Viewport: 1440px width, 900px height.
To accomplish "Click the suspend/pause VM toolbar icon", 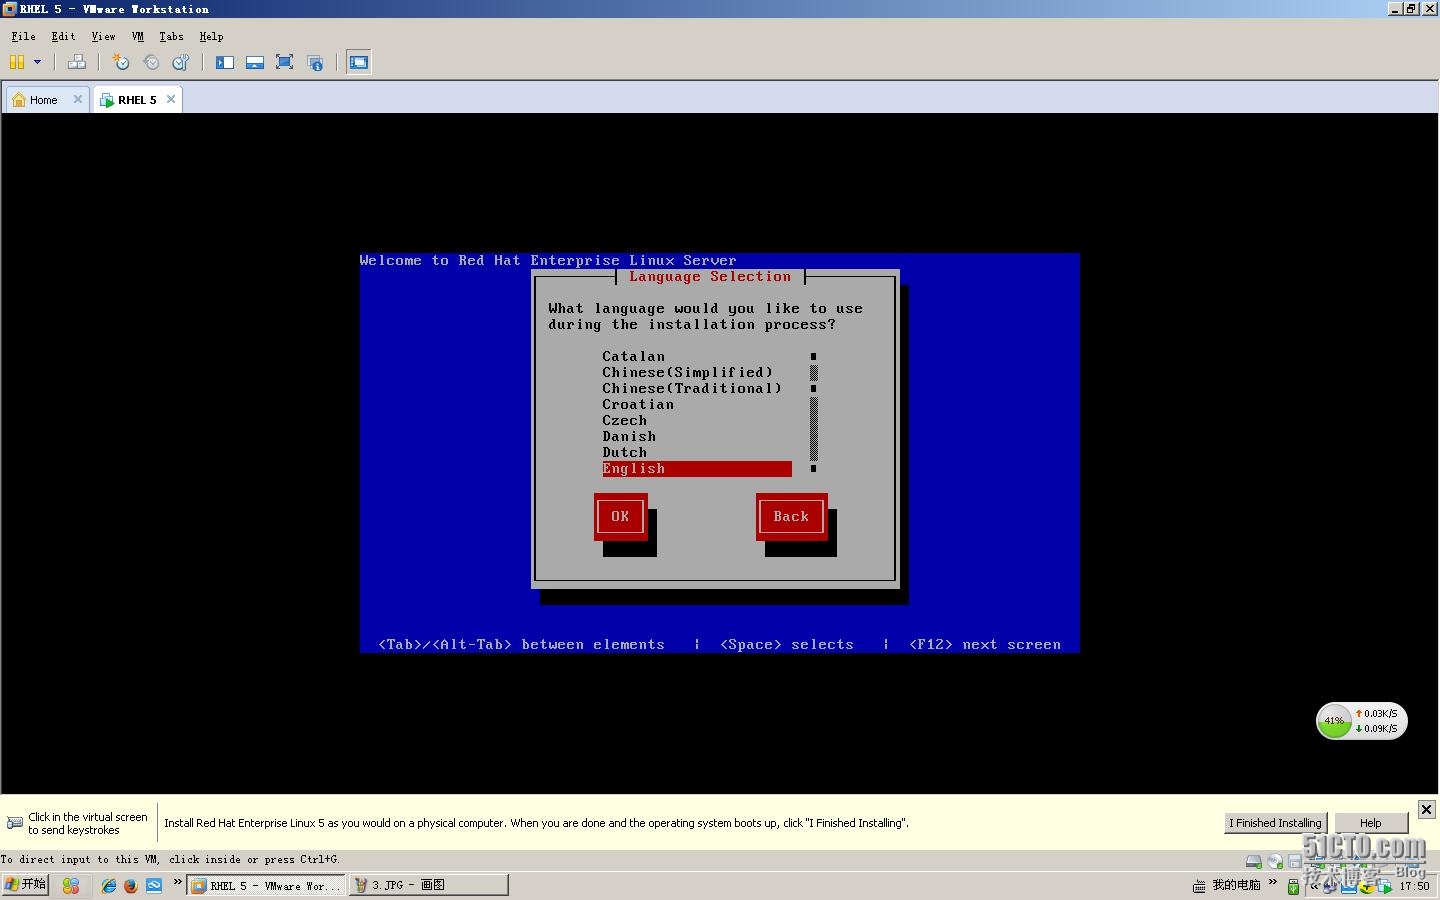I will (x=17, y=62).
